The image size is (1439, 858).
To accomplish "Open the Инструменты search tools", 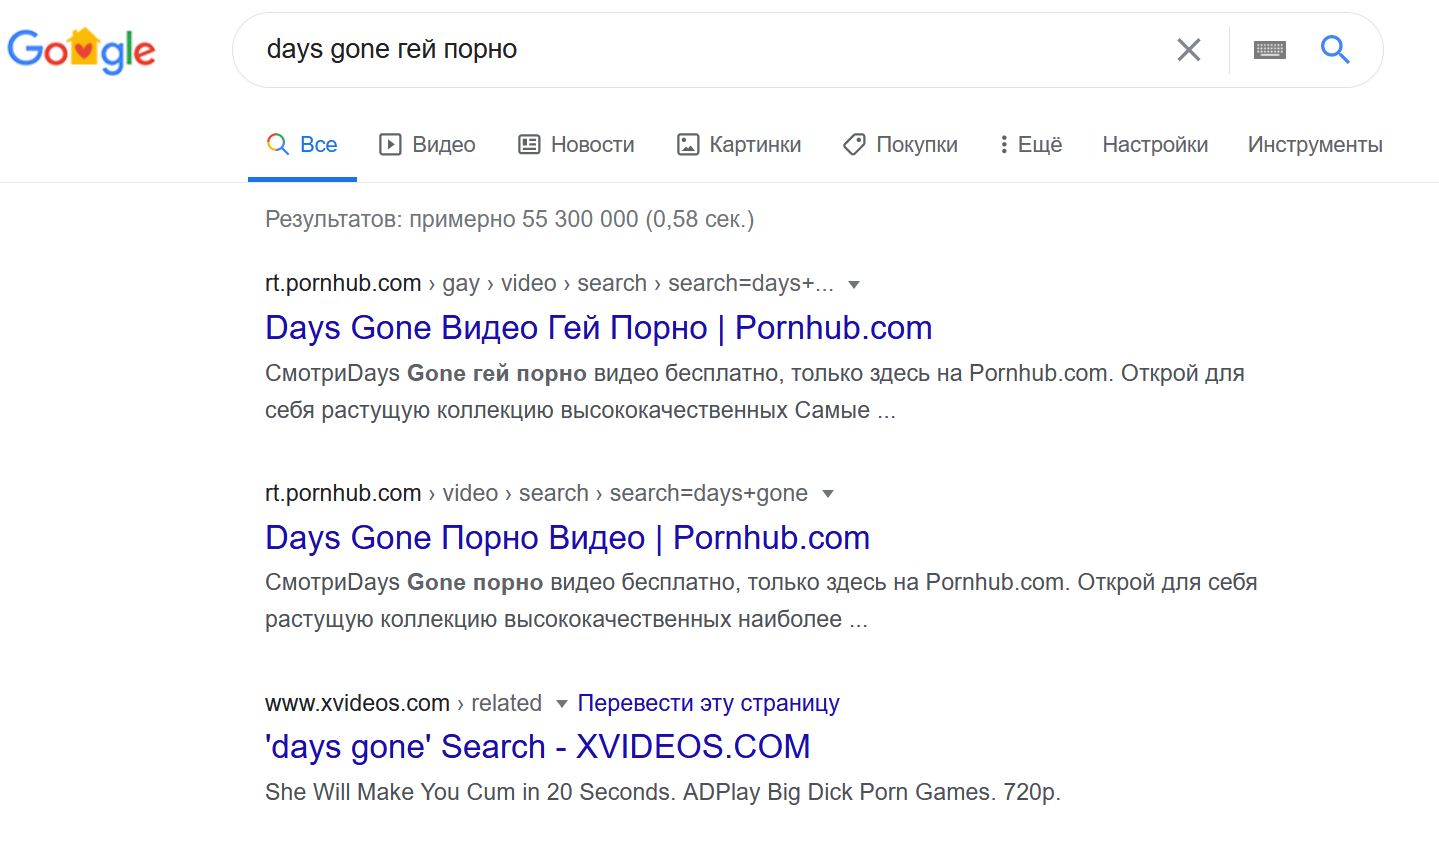I will click(1314, 145).
